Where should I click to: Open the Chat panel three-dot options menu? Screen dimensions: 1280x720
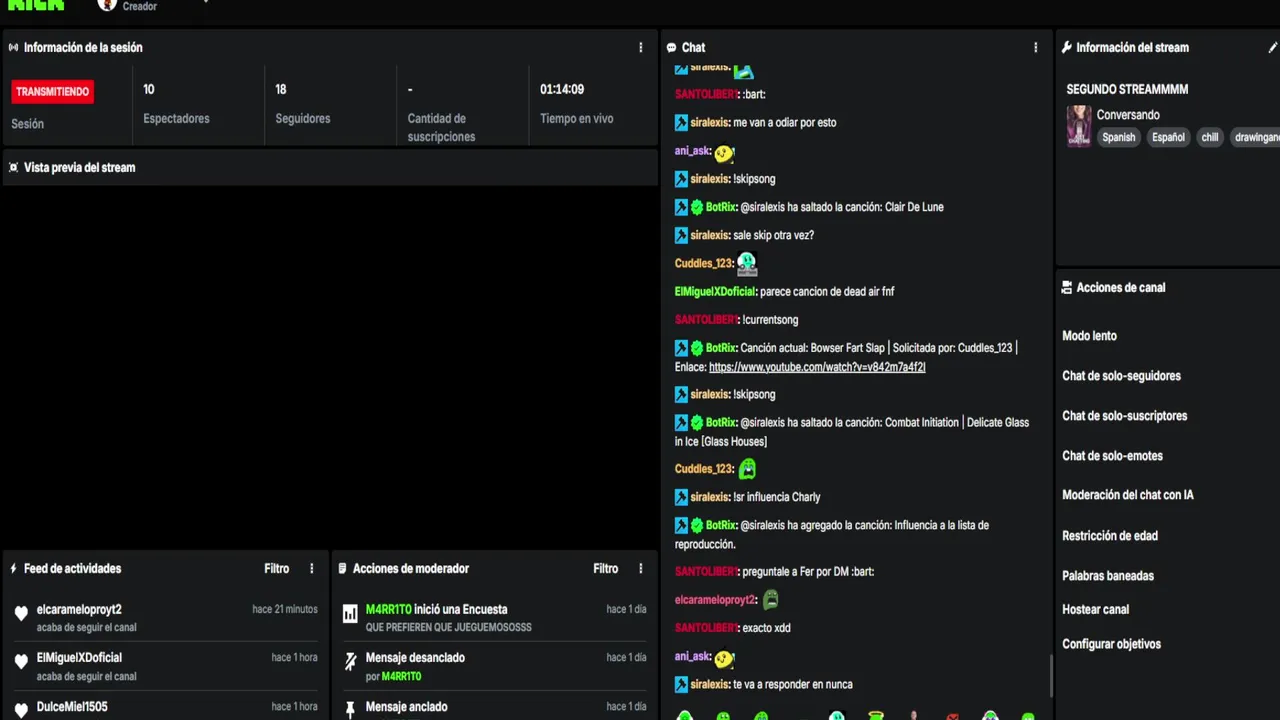[x=1035, y=47]
